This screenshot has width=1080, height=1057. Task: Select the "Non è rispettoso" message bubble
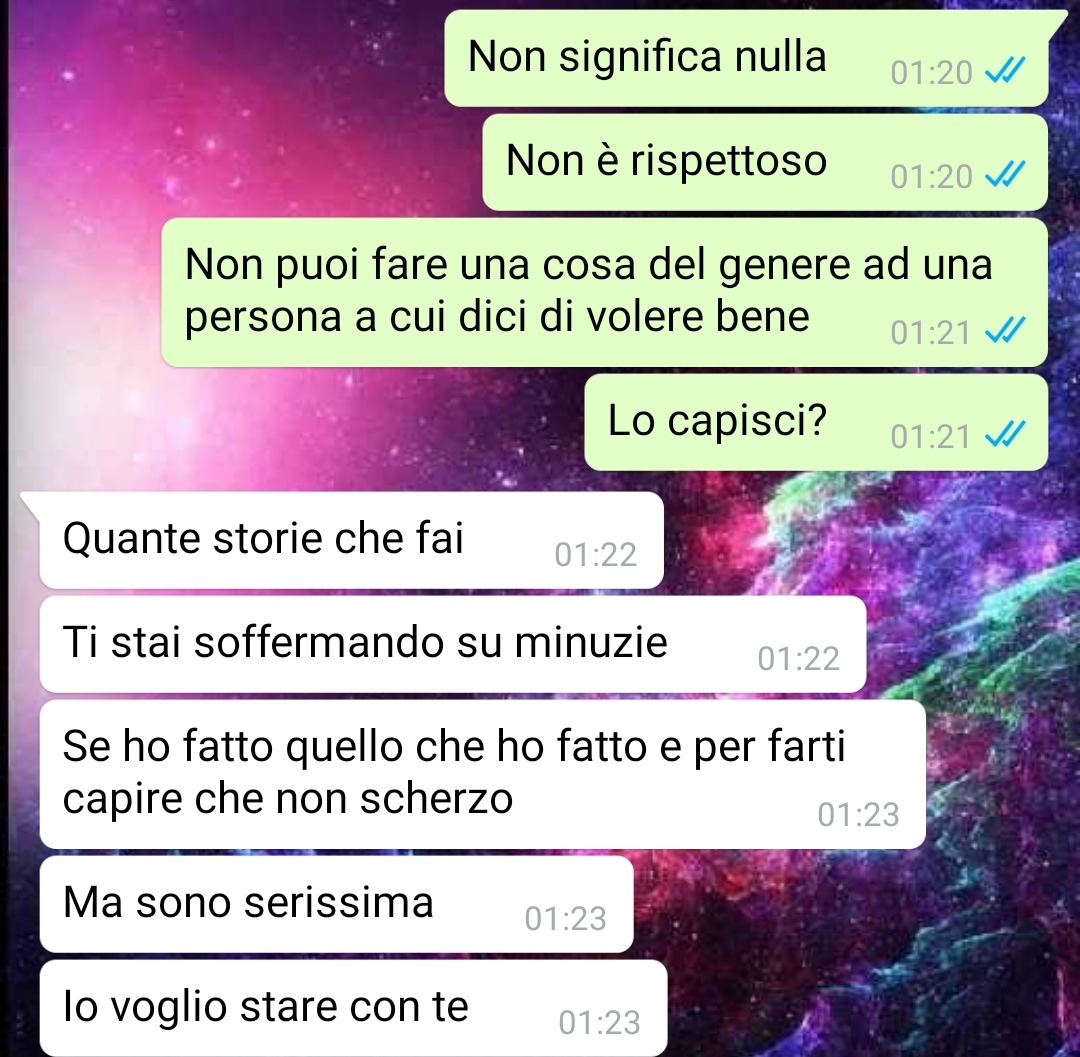(765, 163)
